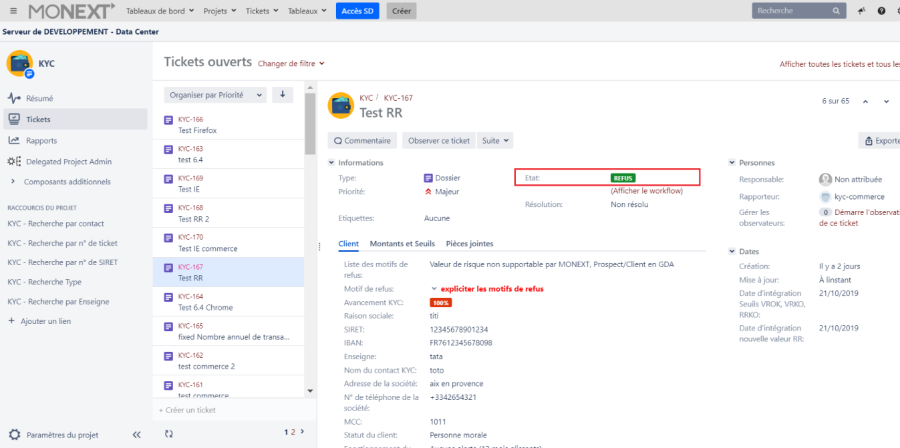Click the Afficher le workflow link

tap(646, 190)
